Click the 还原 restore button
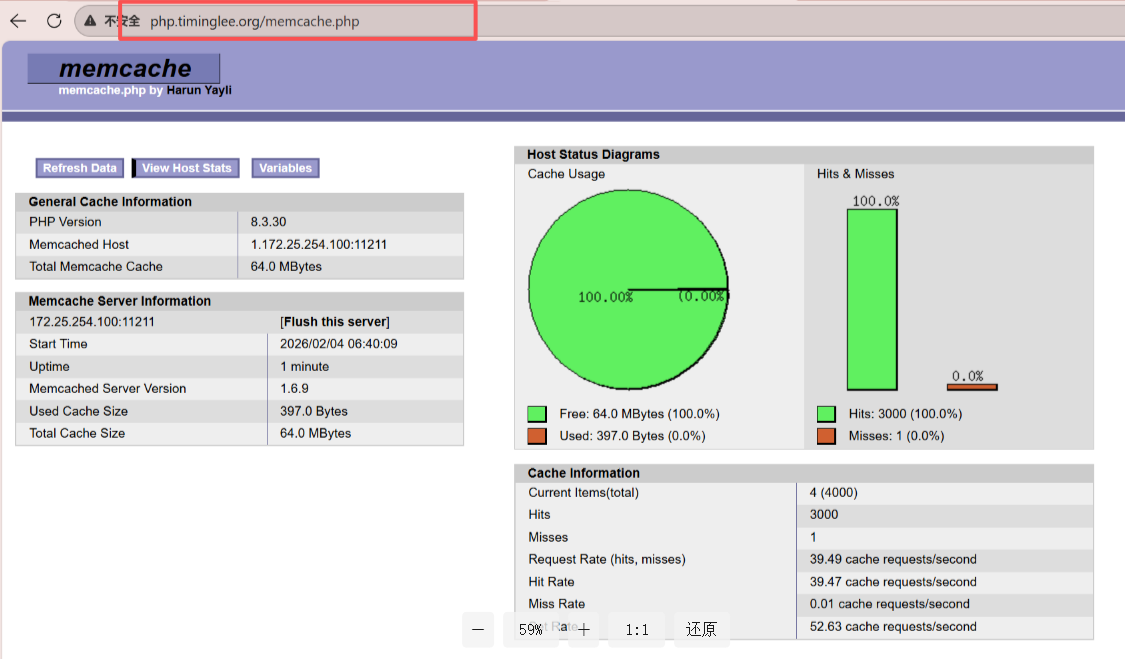 (701, 630)
